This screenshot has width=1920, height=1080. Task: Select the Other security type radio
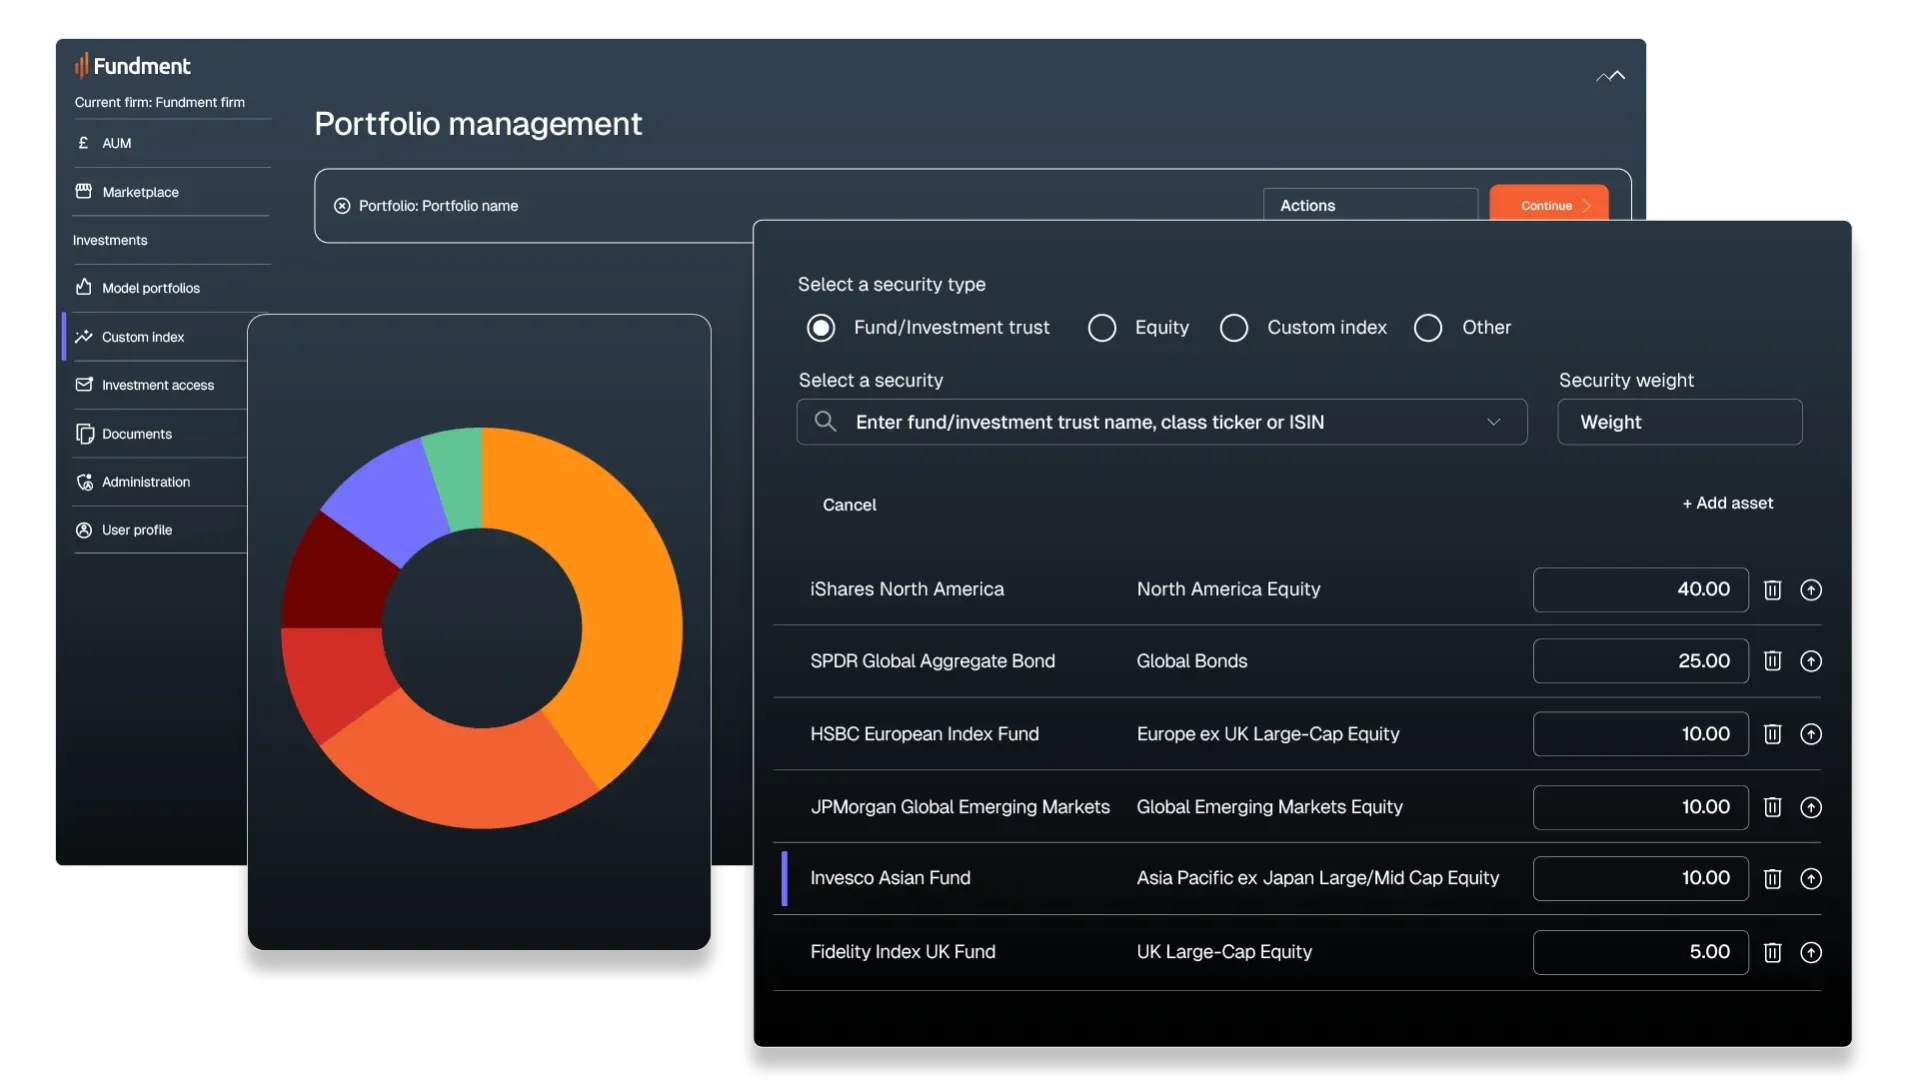click(x=1428, y=328)
